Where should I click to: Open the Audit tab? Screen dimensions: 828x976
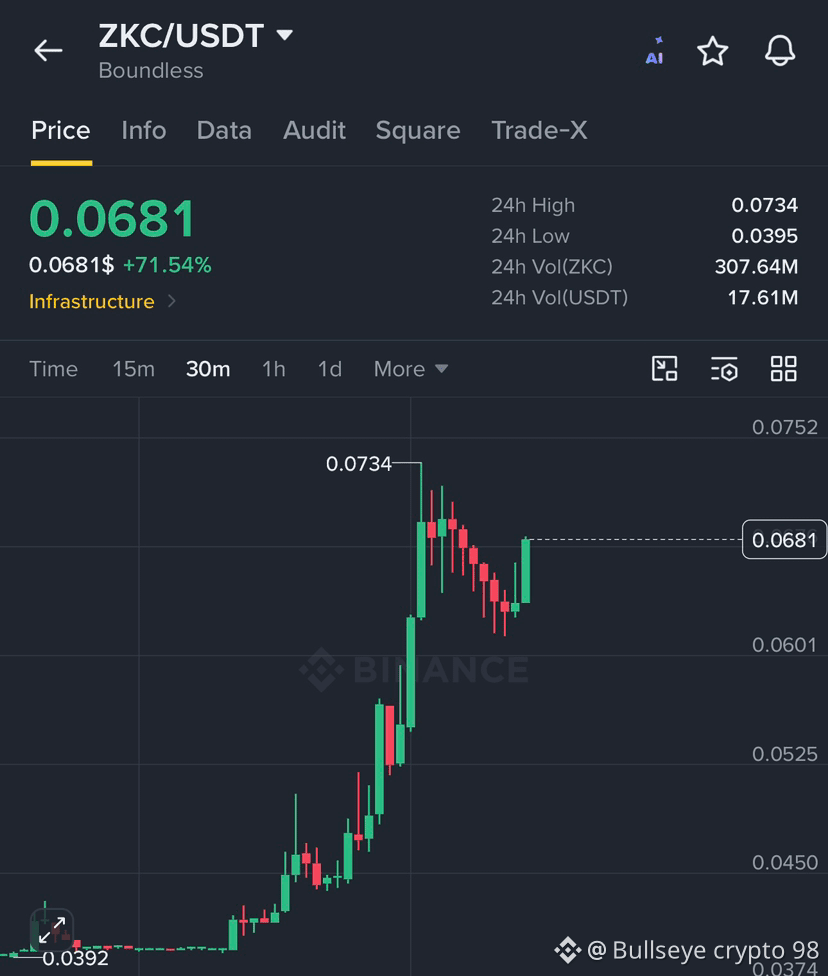click(314, 131)
